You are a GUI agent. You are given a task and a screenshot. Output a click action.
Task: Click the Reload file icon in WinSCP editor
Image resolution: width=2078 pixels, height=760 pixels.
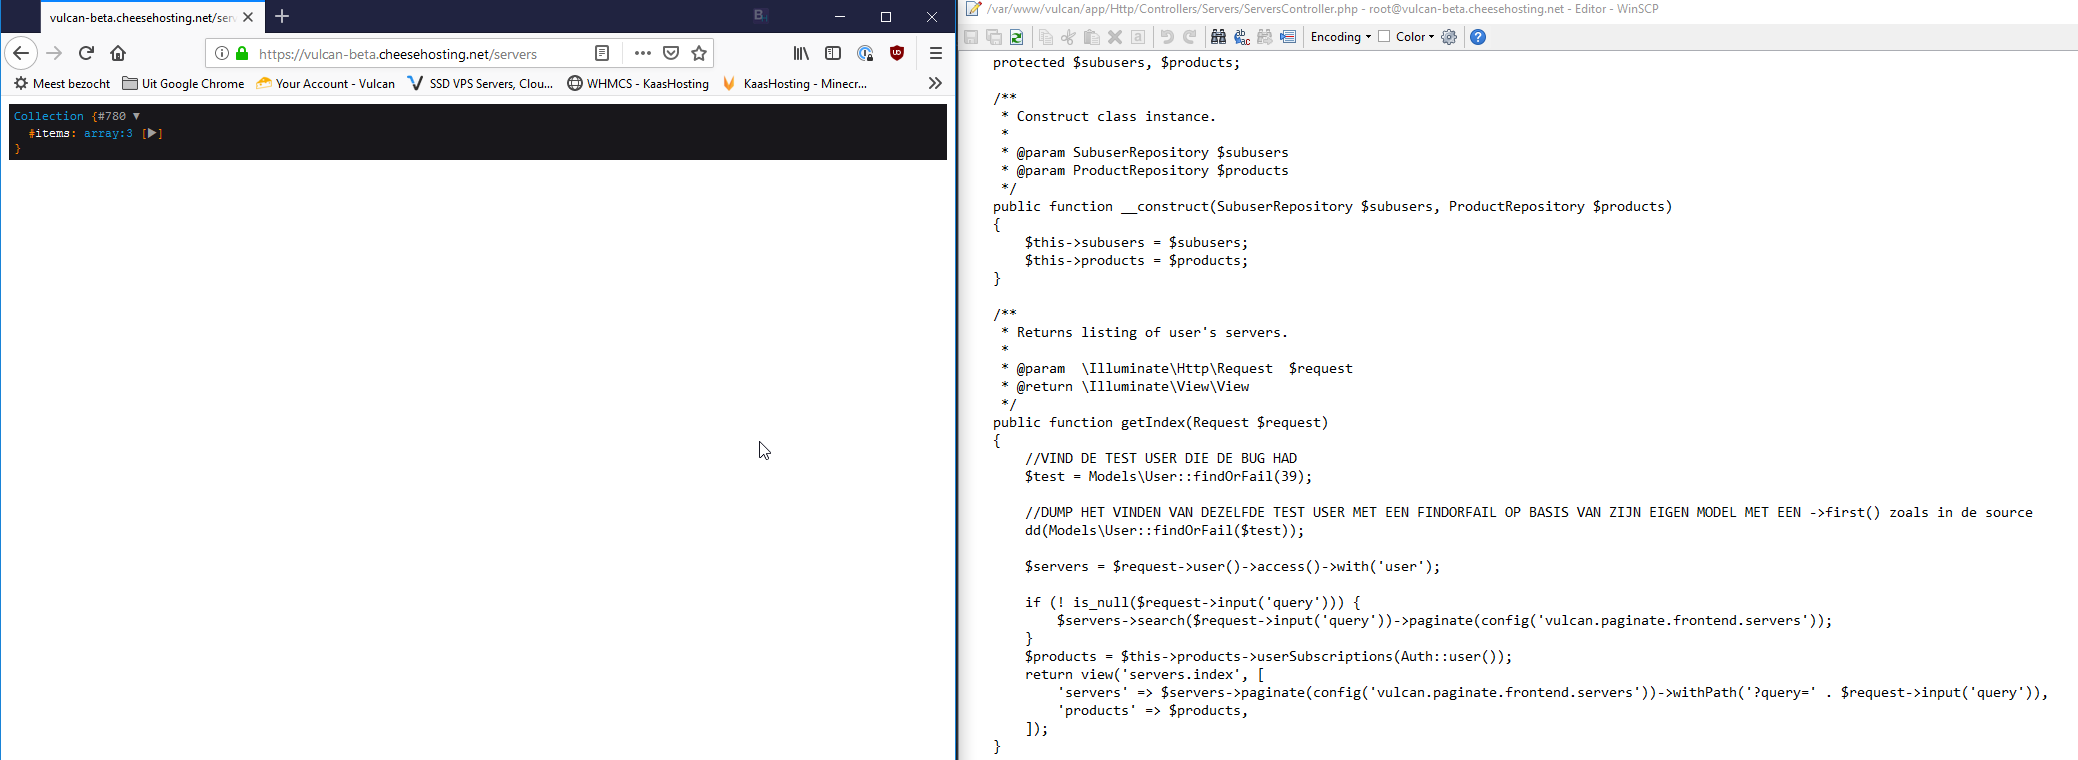coord(1016,37)
